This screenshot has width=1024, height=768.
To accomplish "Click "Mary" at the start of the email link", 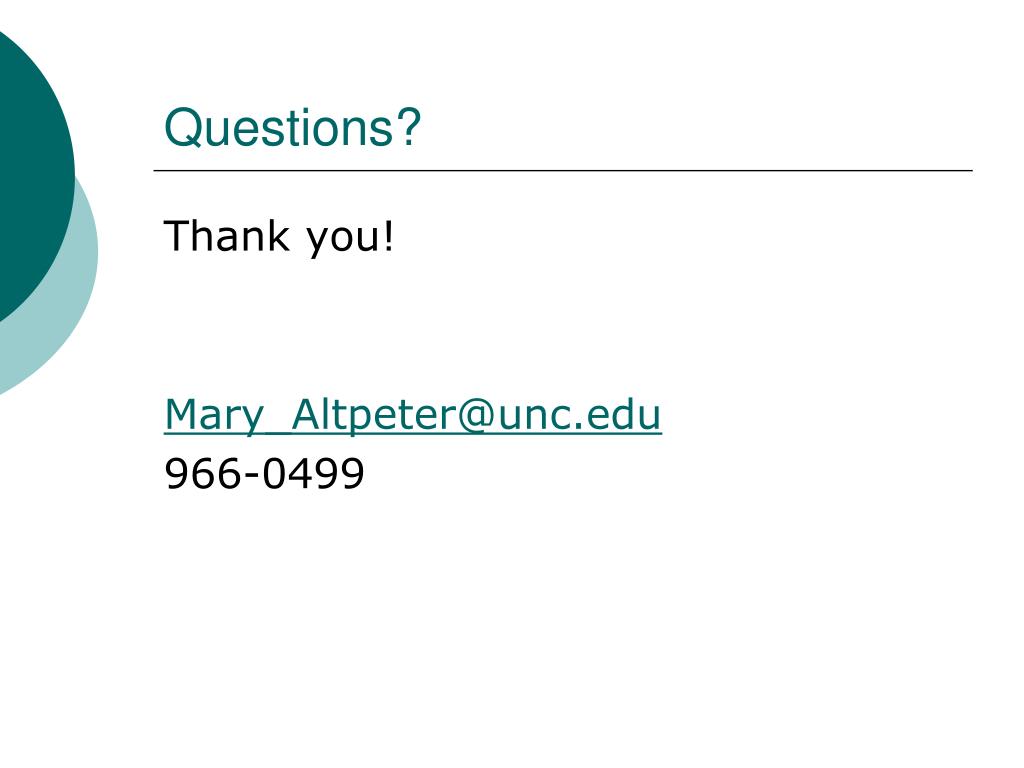I will point(214,415).
